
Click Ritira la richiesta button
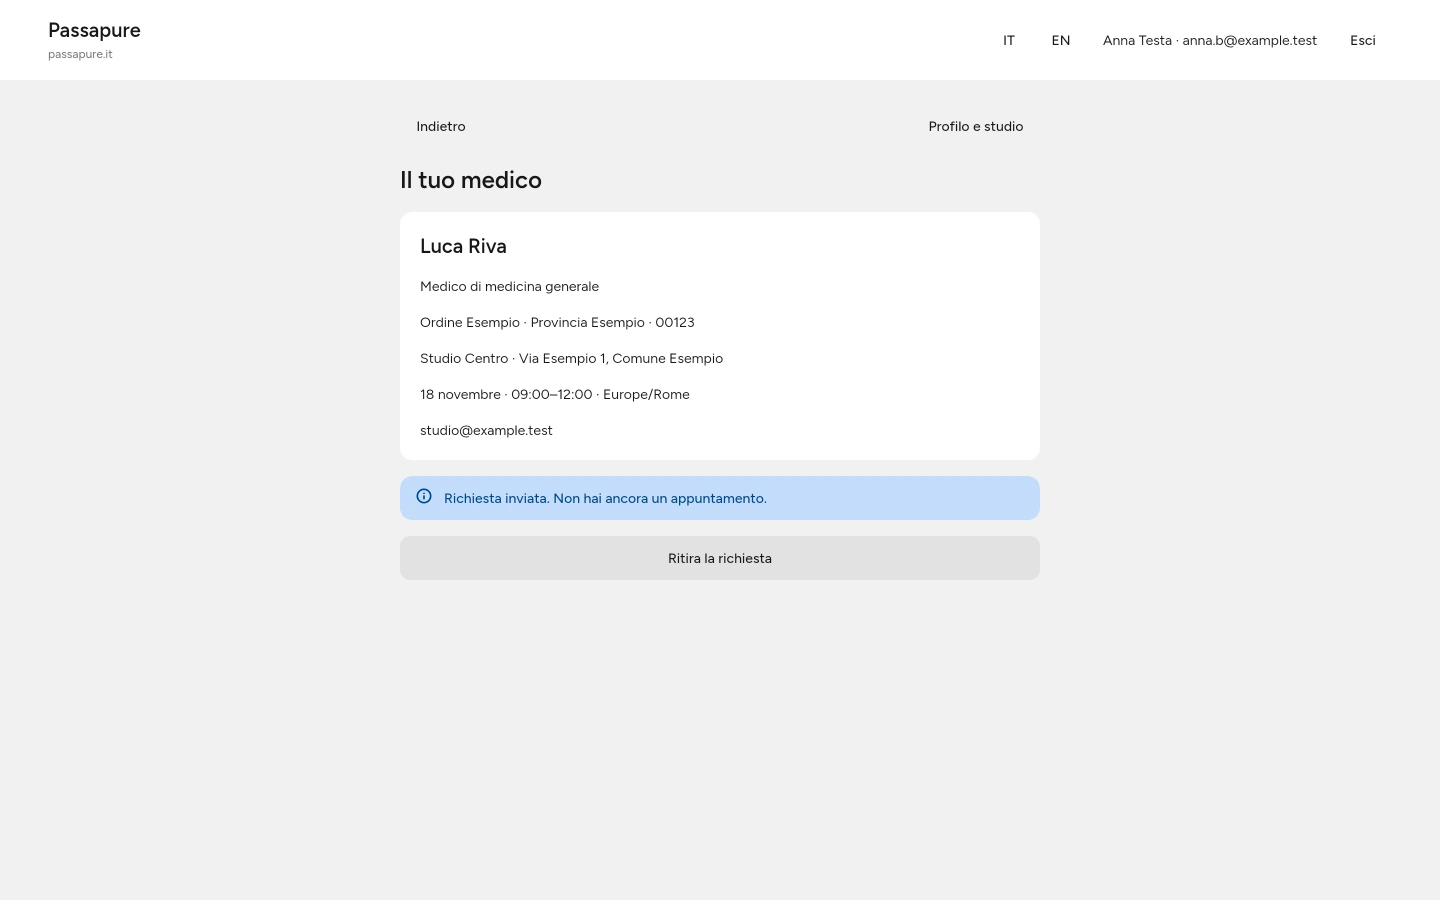[x=720, y=558]
